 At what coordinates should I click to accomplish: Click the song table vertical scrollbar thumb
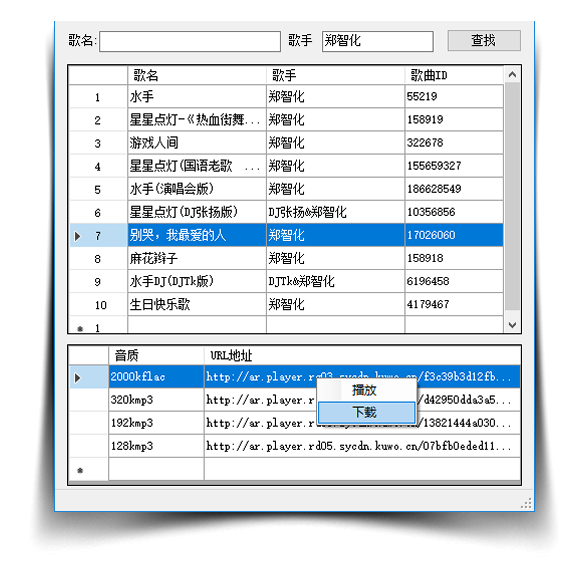click(512, 196)
